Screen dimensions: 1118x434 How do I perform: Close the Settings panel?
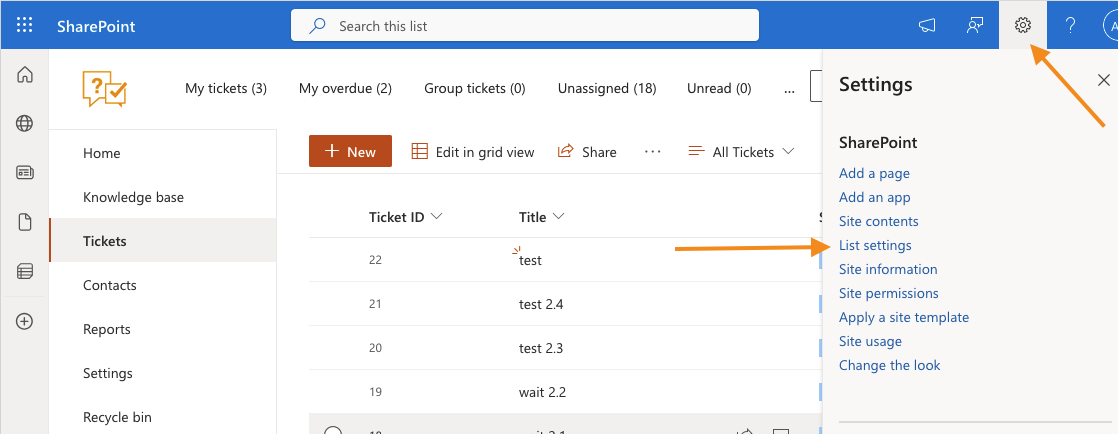(1103, 80)
